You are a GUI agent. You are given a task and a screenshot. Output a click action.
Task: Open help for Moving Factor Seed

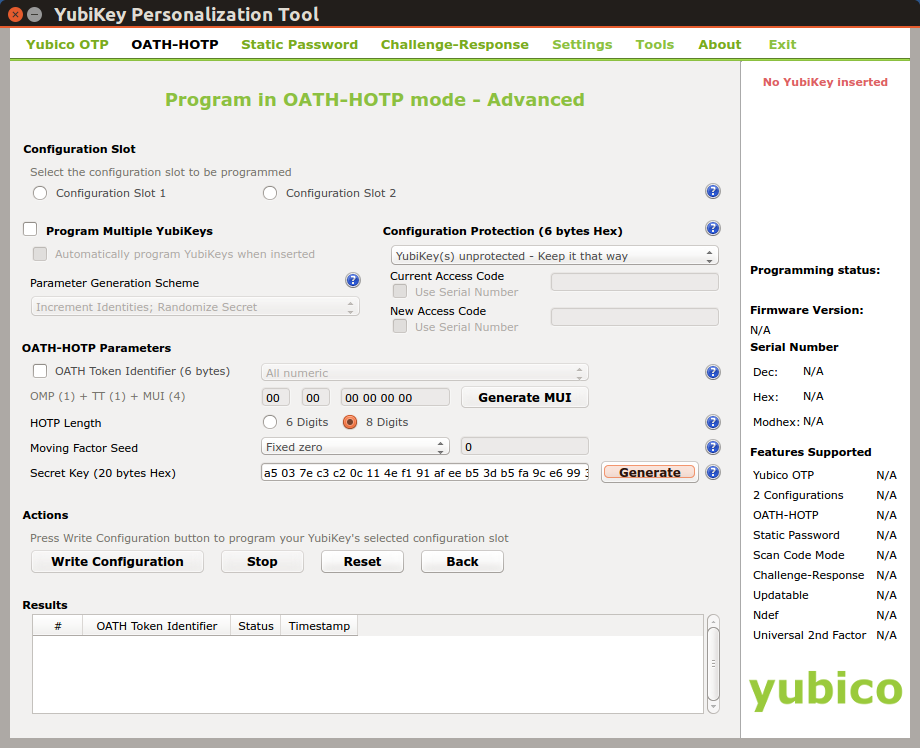tap(712, 447)
